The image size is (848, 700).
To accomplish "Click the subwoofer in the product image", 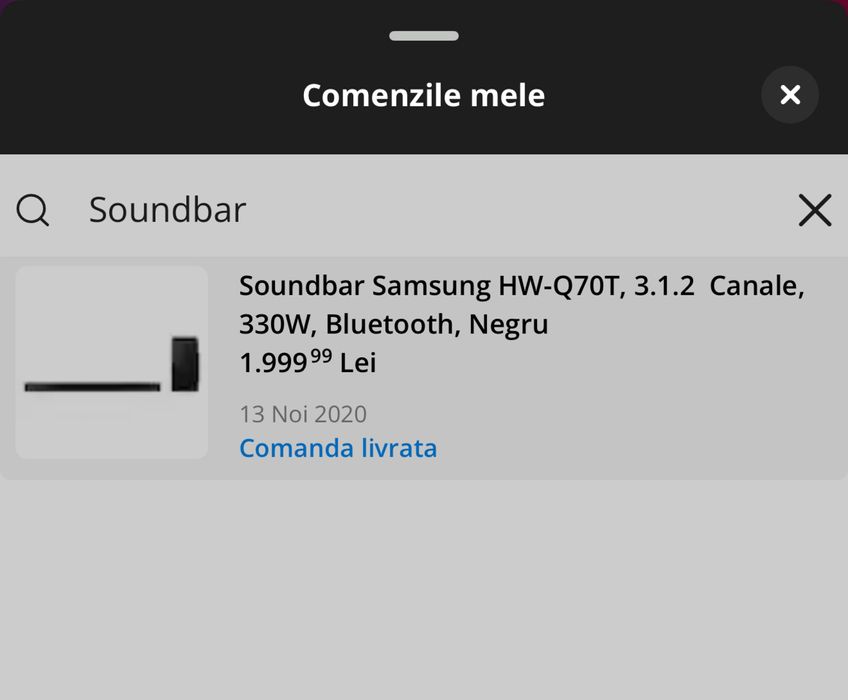I will pyautogui.click(x=184, y=364).
